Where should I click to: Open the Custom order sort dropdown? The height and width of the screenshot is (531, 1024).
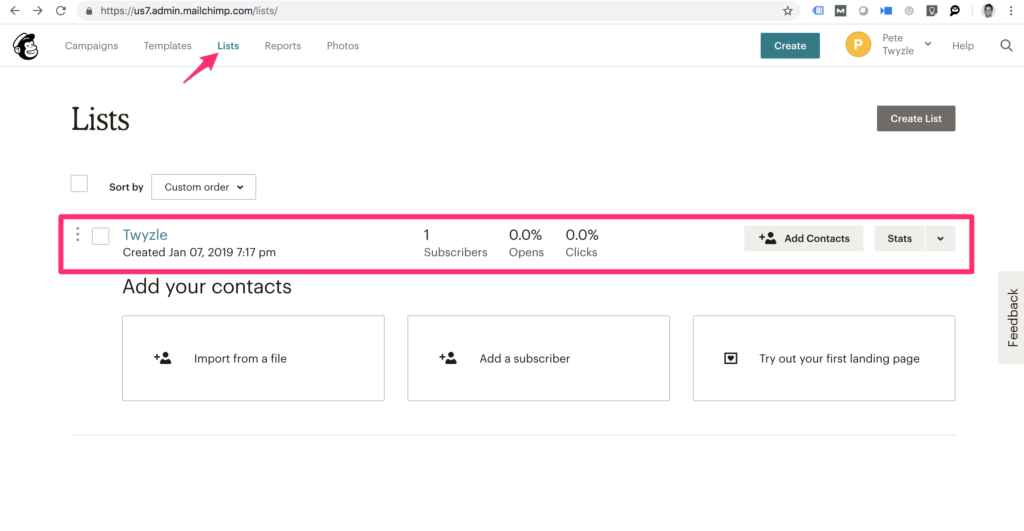coord(203,187)
